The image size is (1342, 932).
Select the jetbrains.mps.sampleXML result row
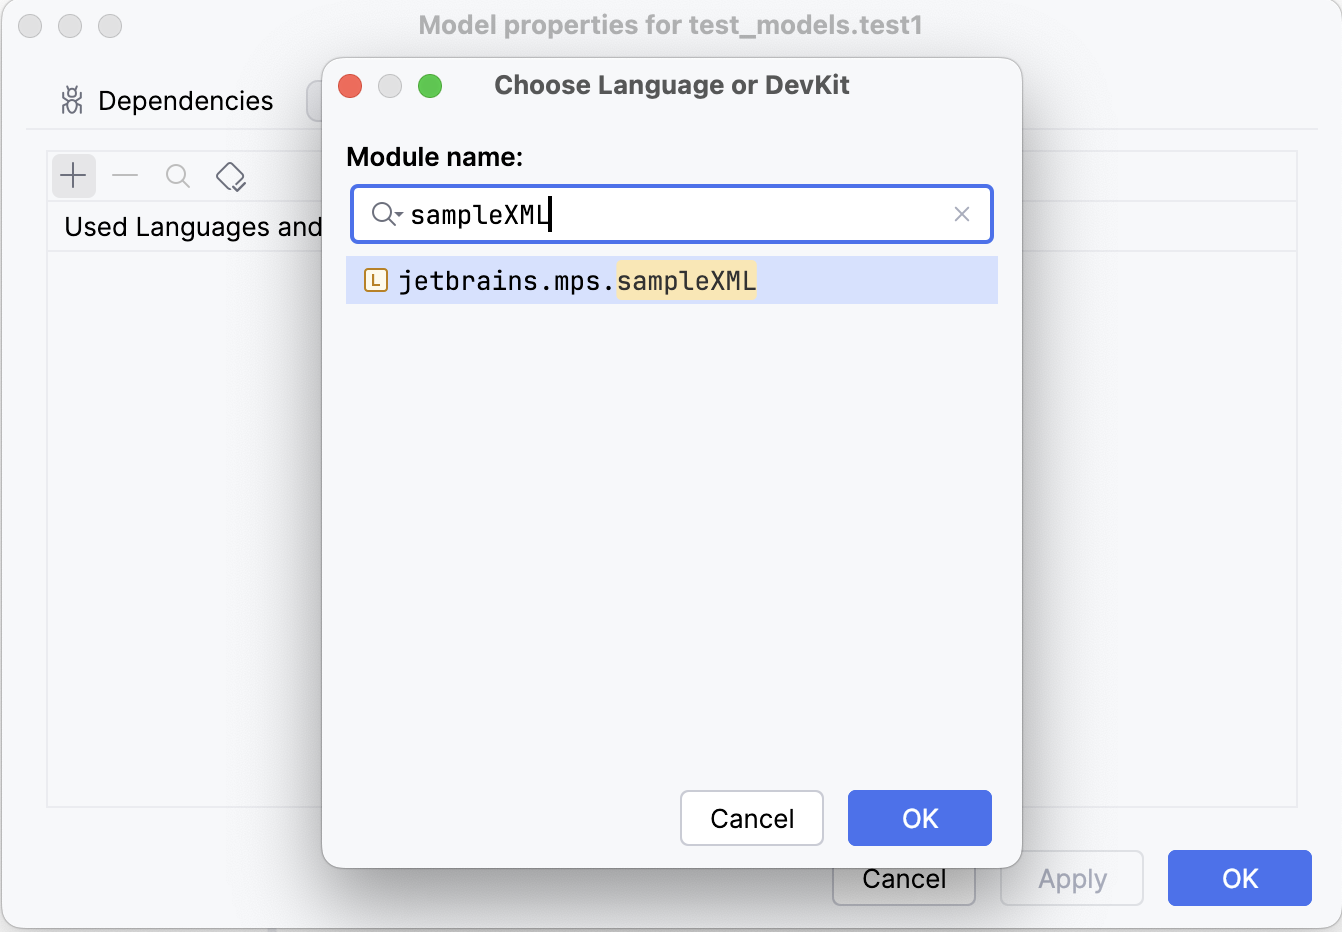click(x=672, y=280)
